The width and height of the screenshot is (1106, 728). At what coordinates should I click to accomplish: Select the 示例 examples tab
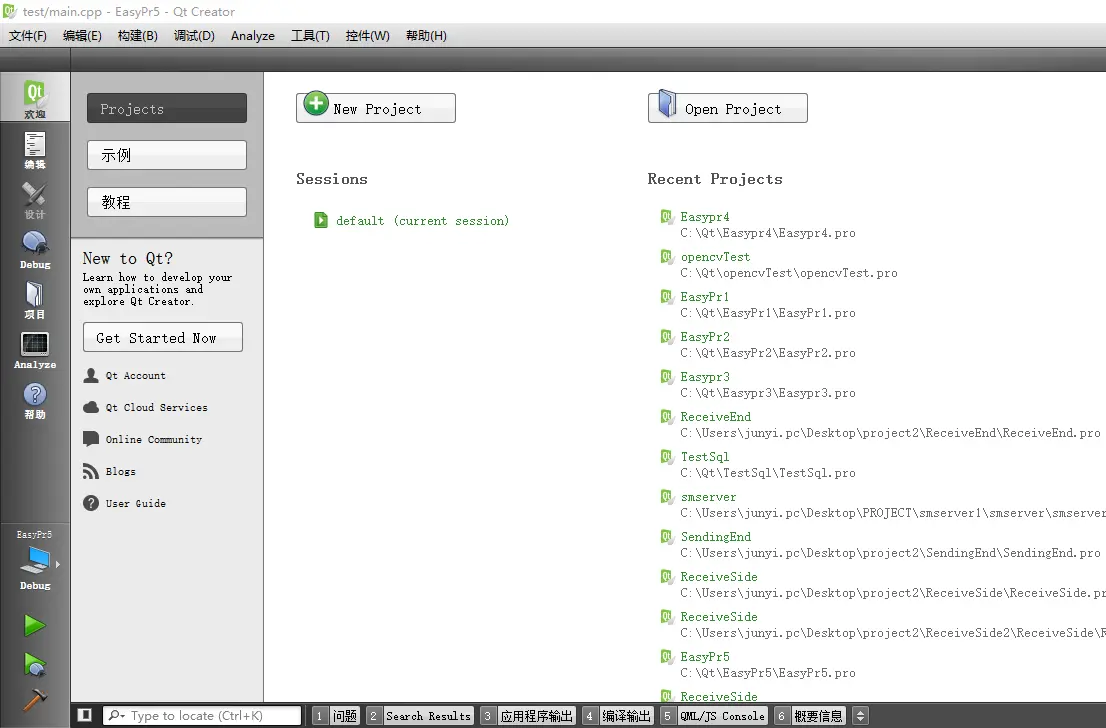click(167, 155)
